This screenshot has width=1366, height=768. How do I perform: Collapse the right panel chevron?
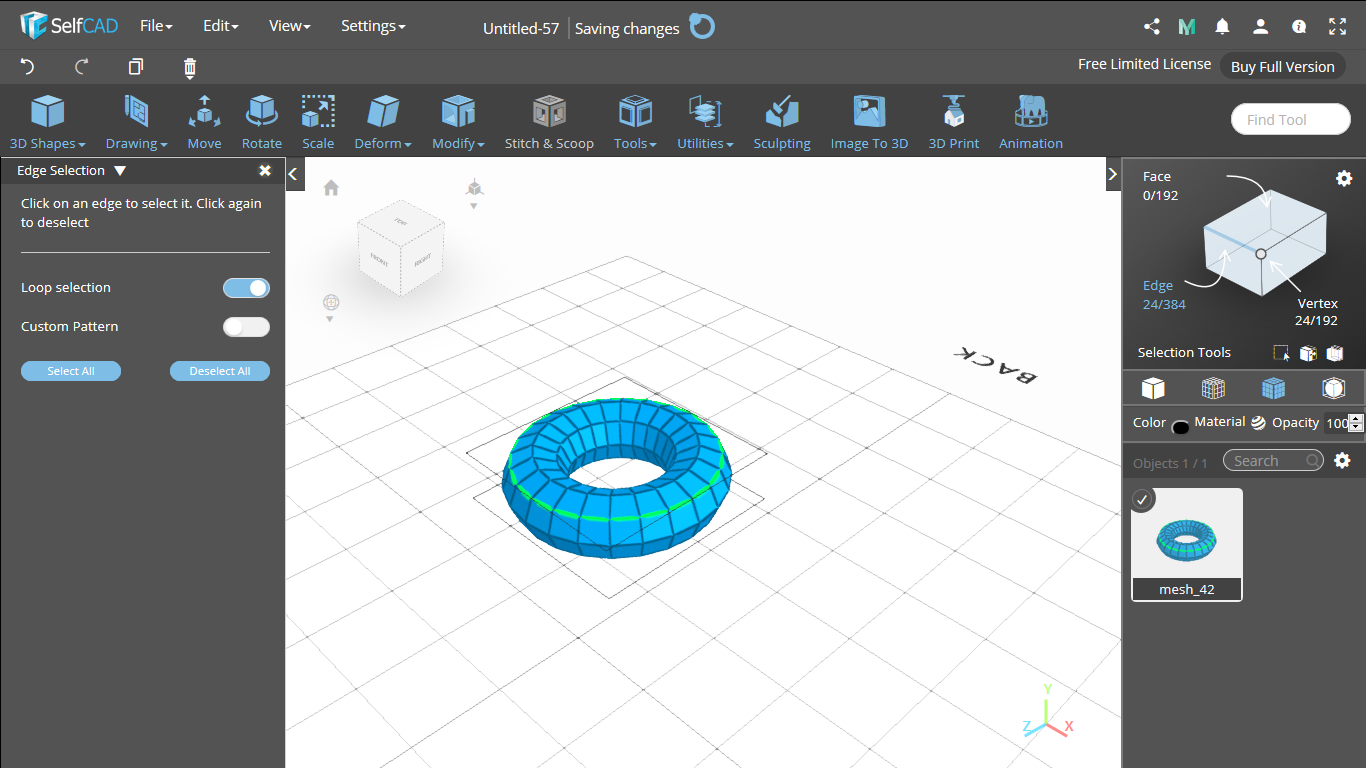pyautogui.click(x=1113, y=174)
